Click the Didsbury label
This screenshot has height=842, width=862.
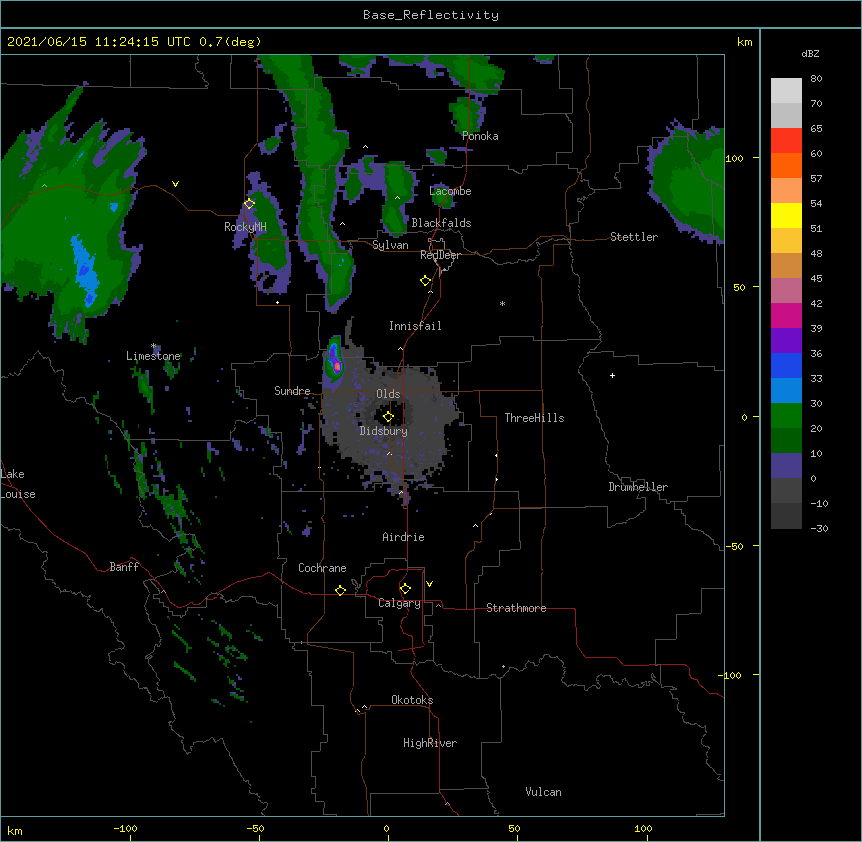(384, 431)
